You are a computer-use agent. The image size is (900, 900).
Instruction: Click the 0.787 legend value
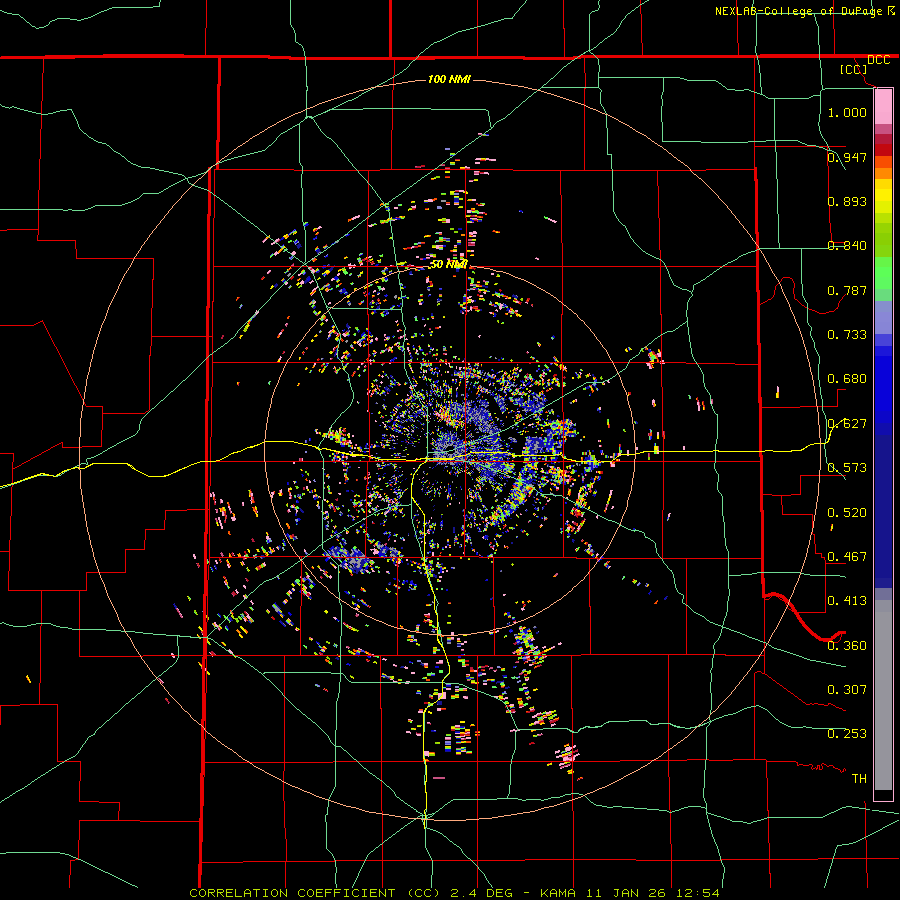click(x=847, y=290)
